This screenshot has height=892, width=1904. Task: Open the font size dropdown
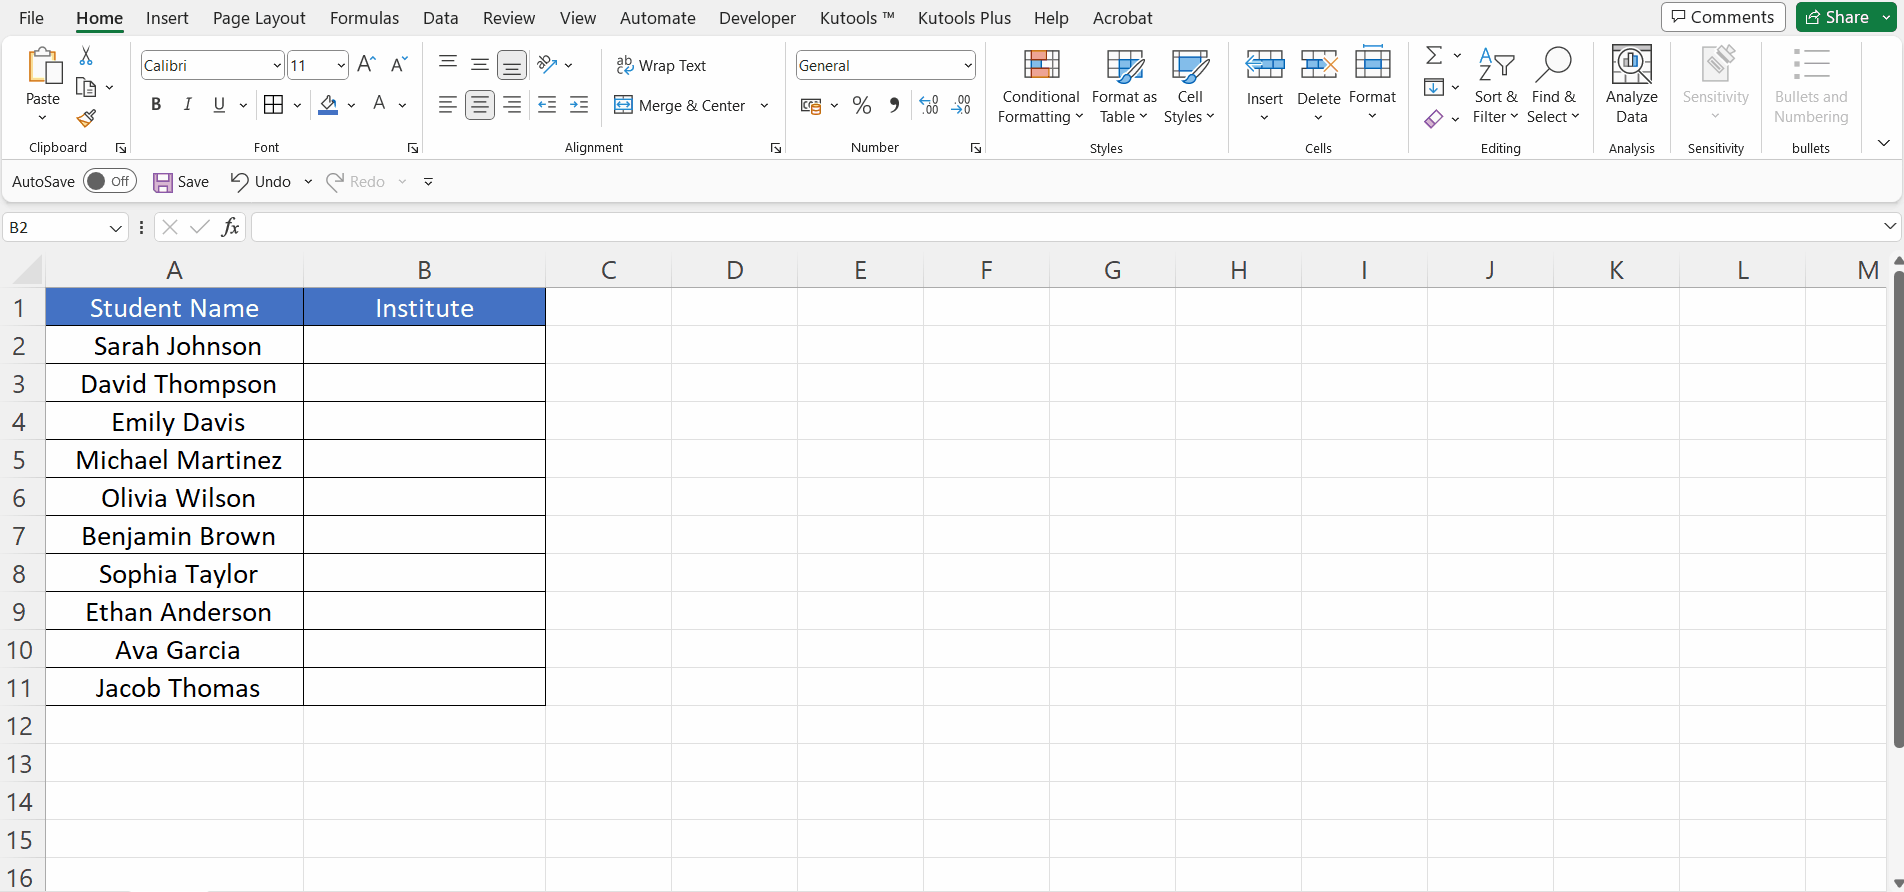point(341,66)
